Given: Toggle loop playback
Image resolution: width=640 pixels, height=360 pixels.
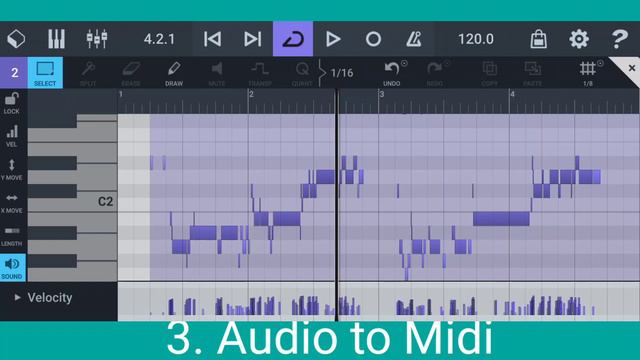Looking at the screenshot, I should [x=293, y=39].
